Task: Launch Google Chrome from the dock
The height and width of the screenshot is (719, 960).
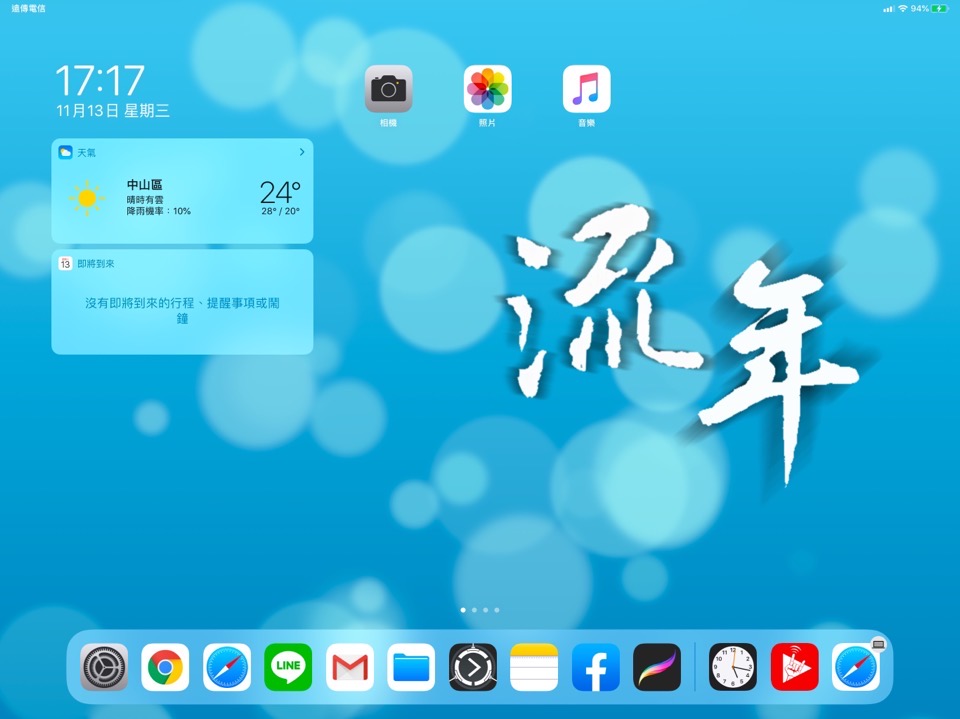Action: click(165, 667)
